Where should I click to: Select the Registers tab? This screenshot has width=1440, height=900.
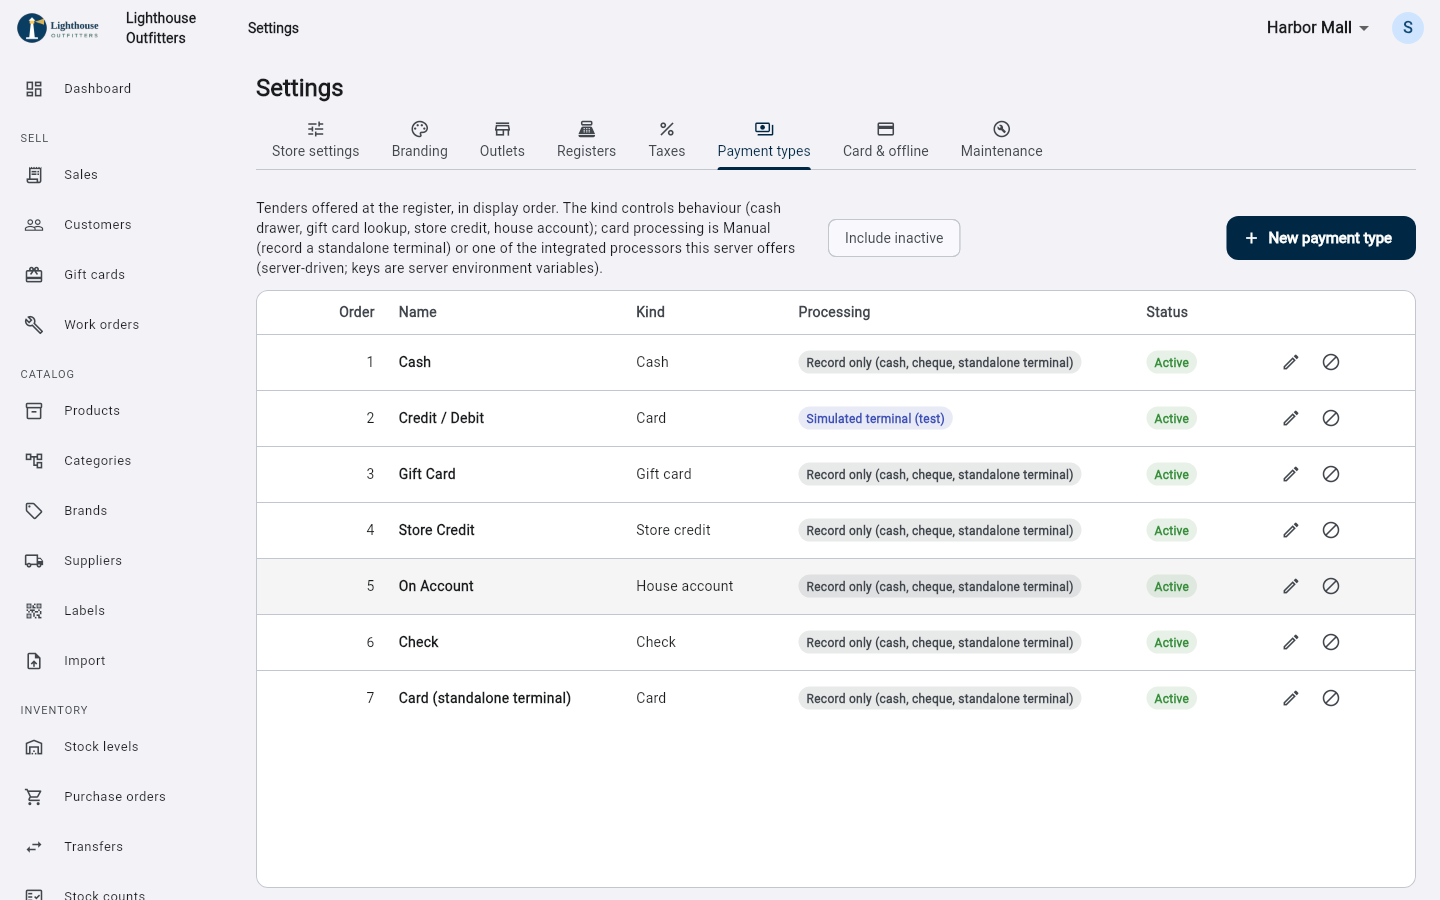(586, 140)
